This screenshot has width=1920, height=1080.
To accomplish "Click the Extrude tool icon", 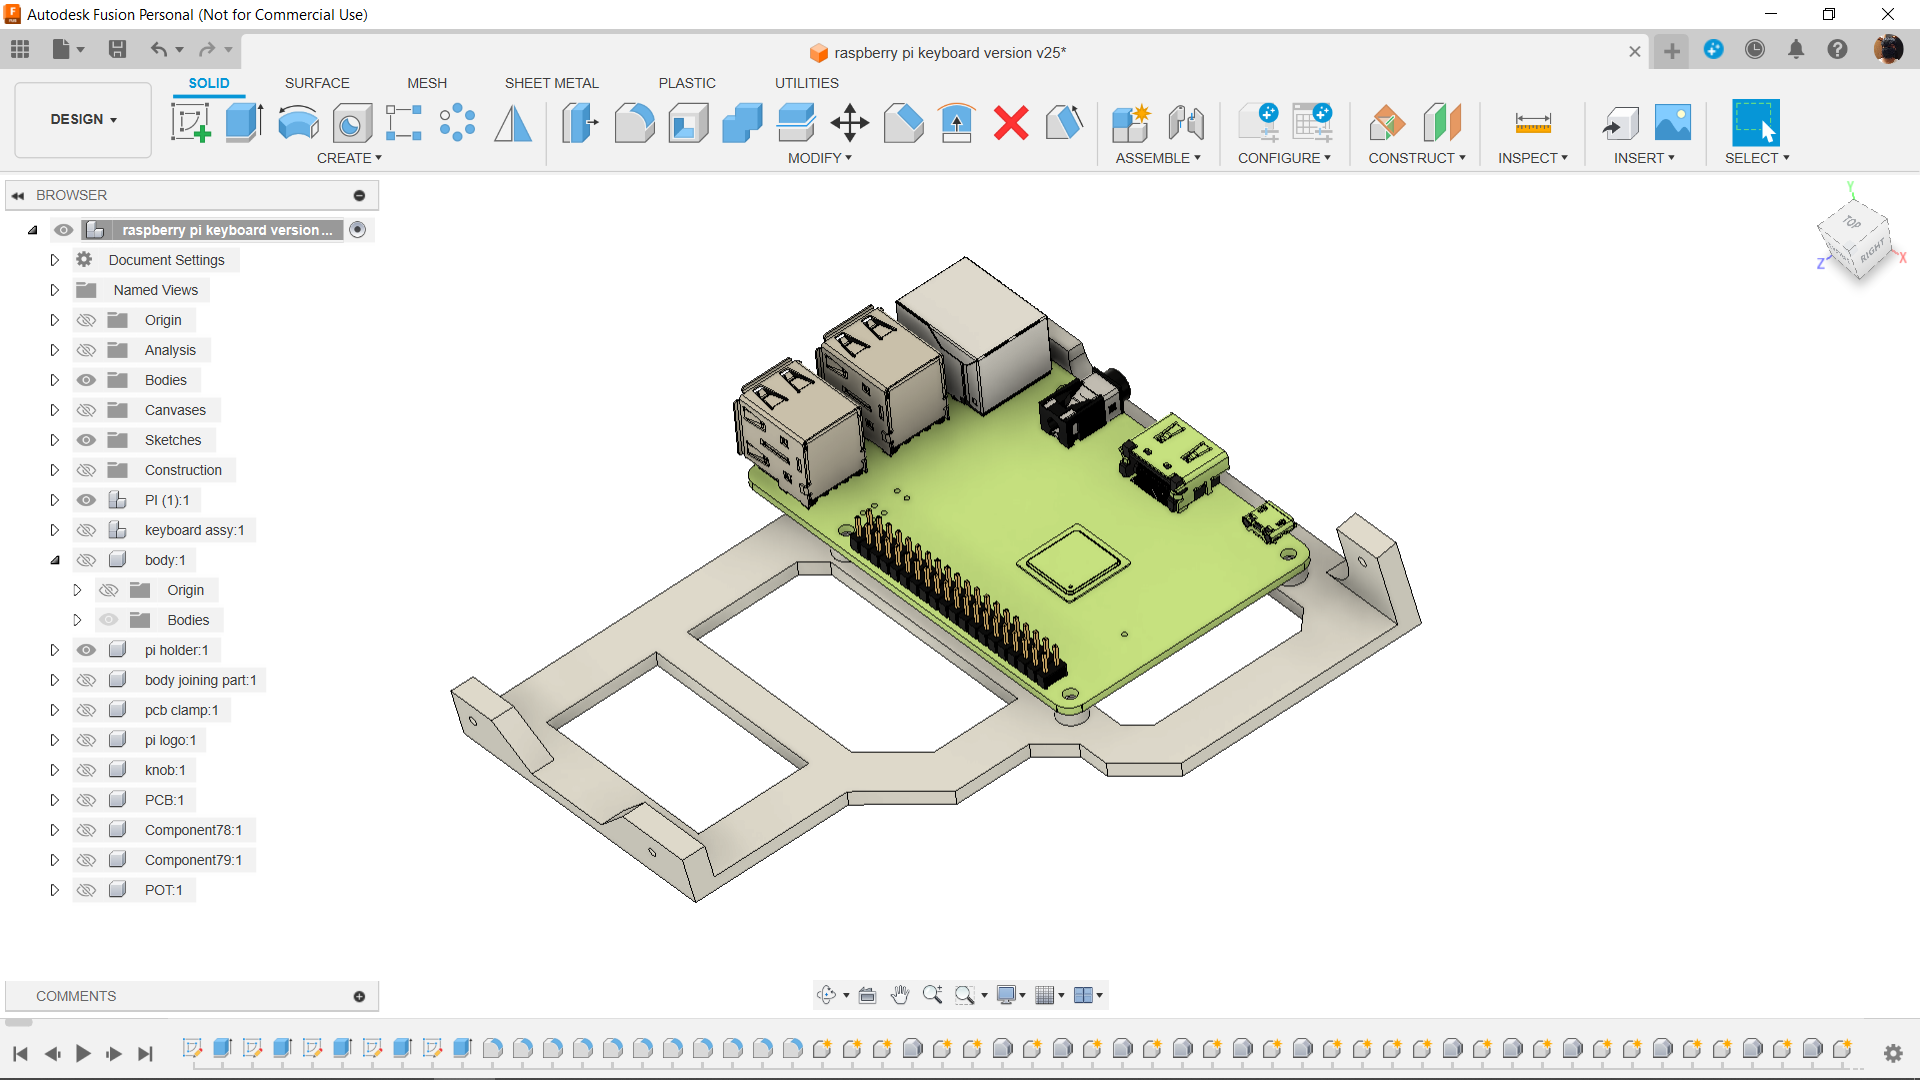I will [x=244, y=123].
